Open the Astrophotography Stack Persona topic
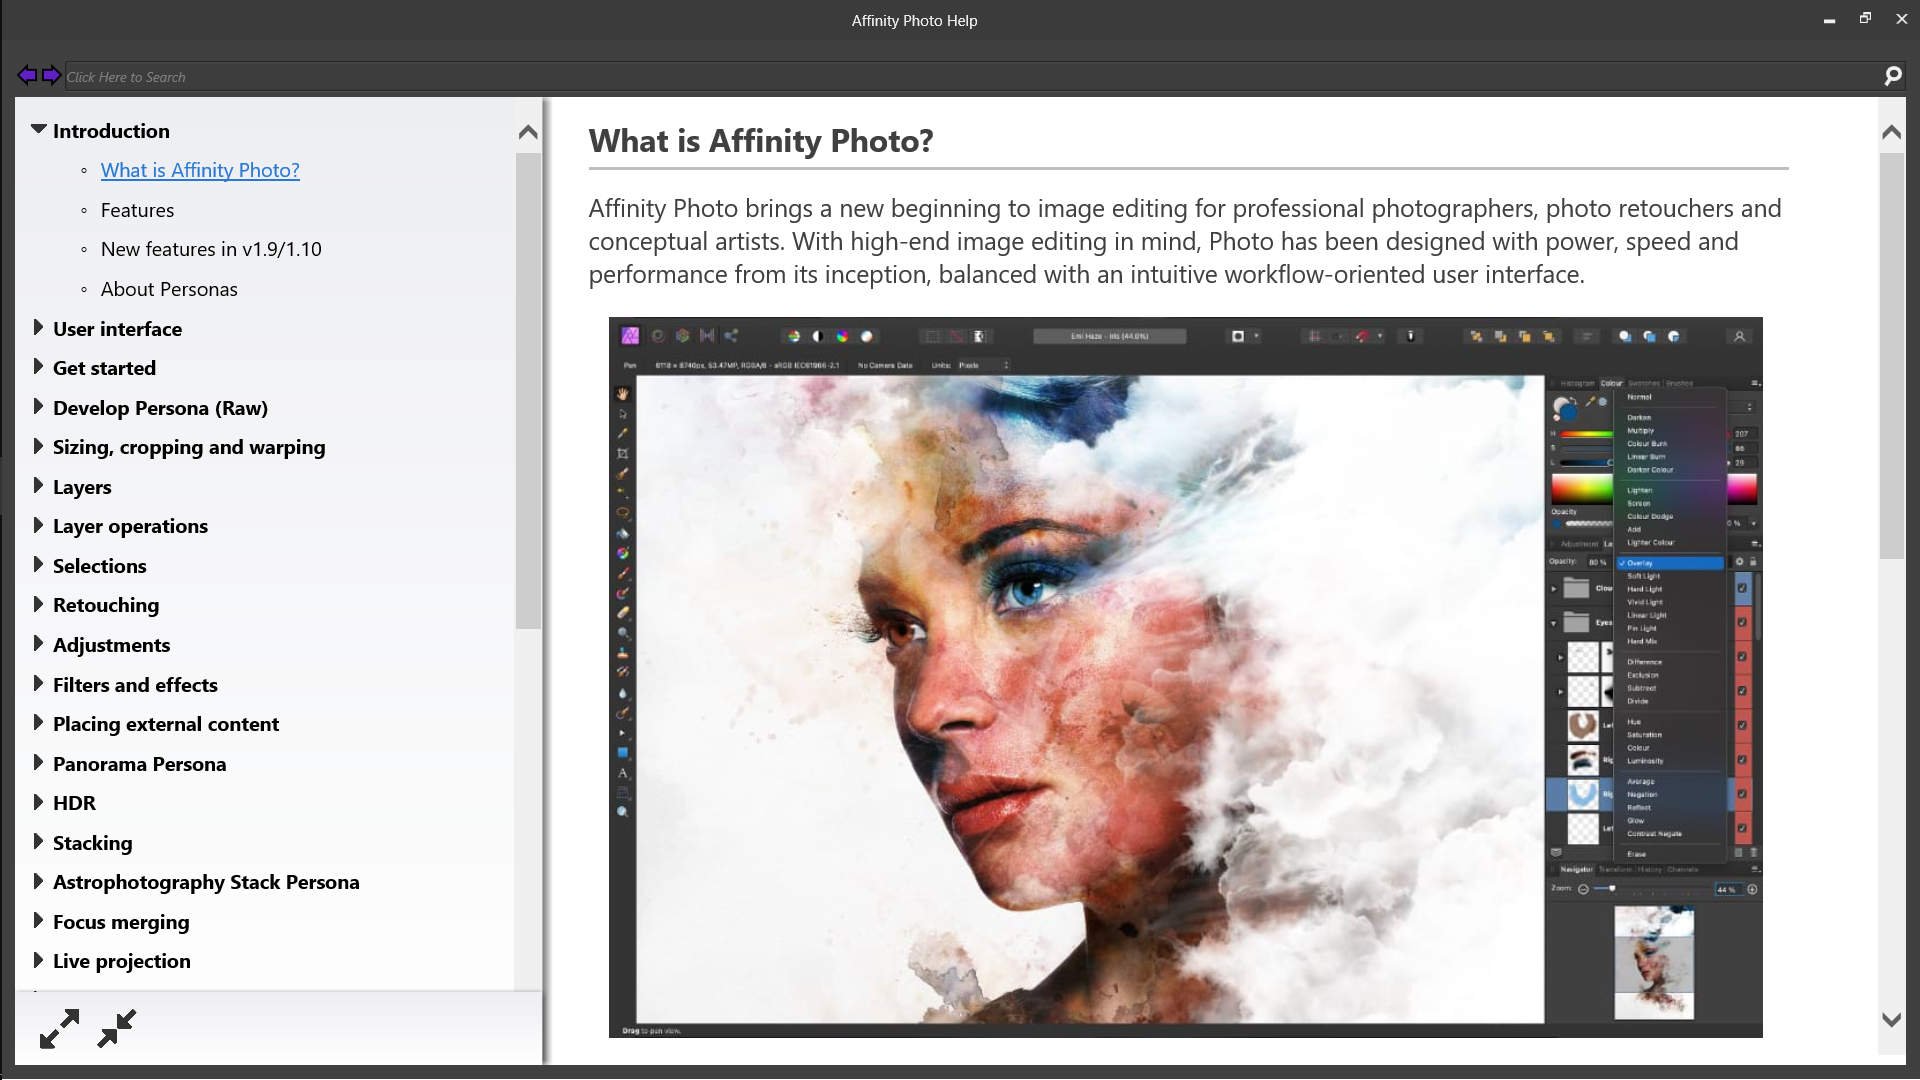1920x1080 pixels. [206, 882]
